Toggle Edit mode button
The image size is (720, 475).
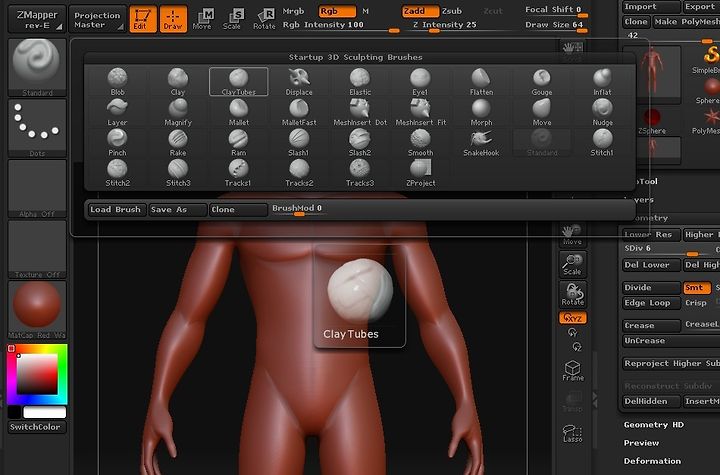click(143, 19)
